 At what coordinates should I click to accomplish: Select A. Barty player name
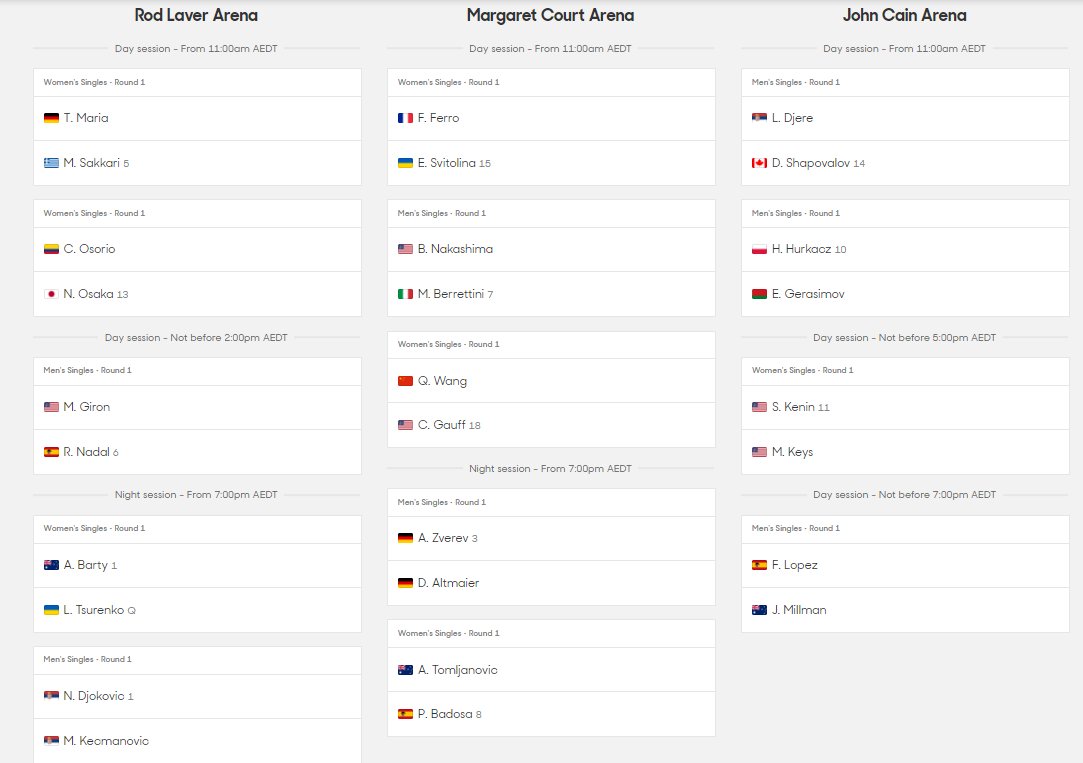point(86,566)
